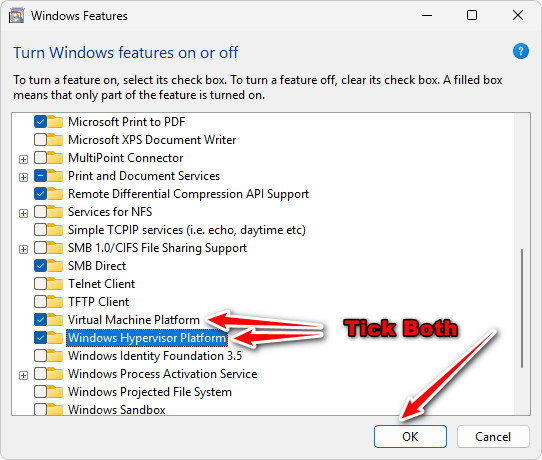Enable Services for NFS checkbox
542x460 pixels.
[x=40, y=212]
